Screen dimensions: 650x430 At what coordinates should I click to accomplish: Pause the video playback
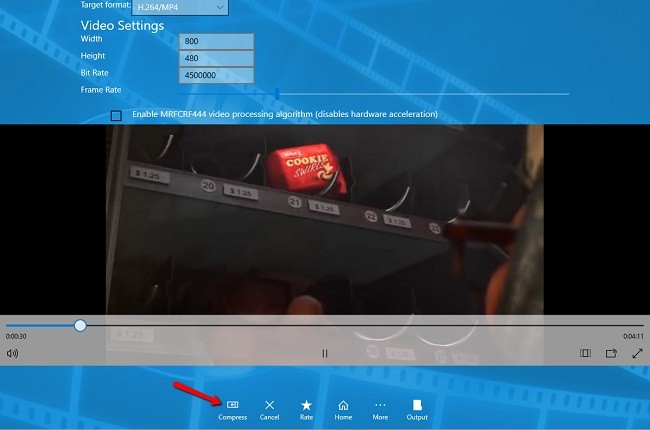[x=325, y=353]
